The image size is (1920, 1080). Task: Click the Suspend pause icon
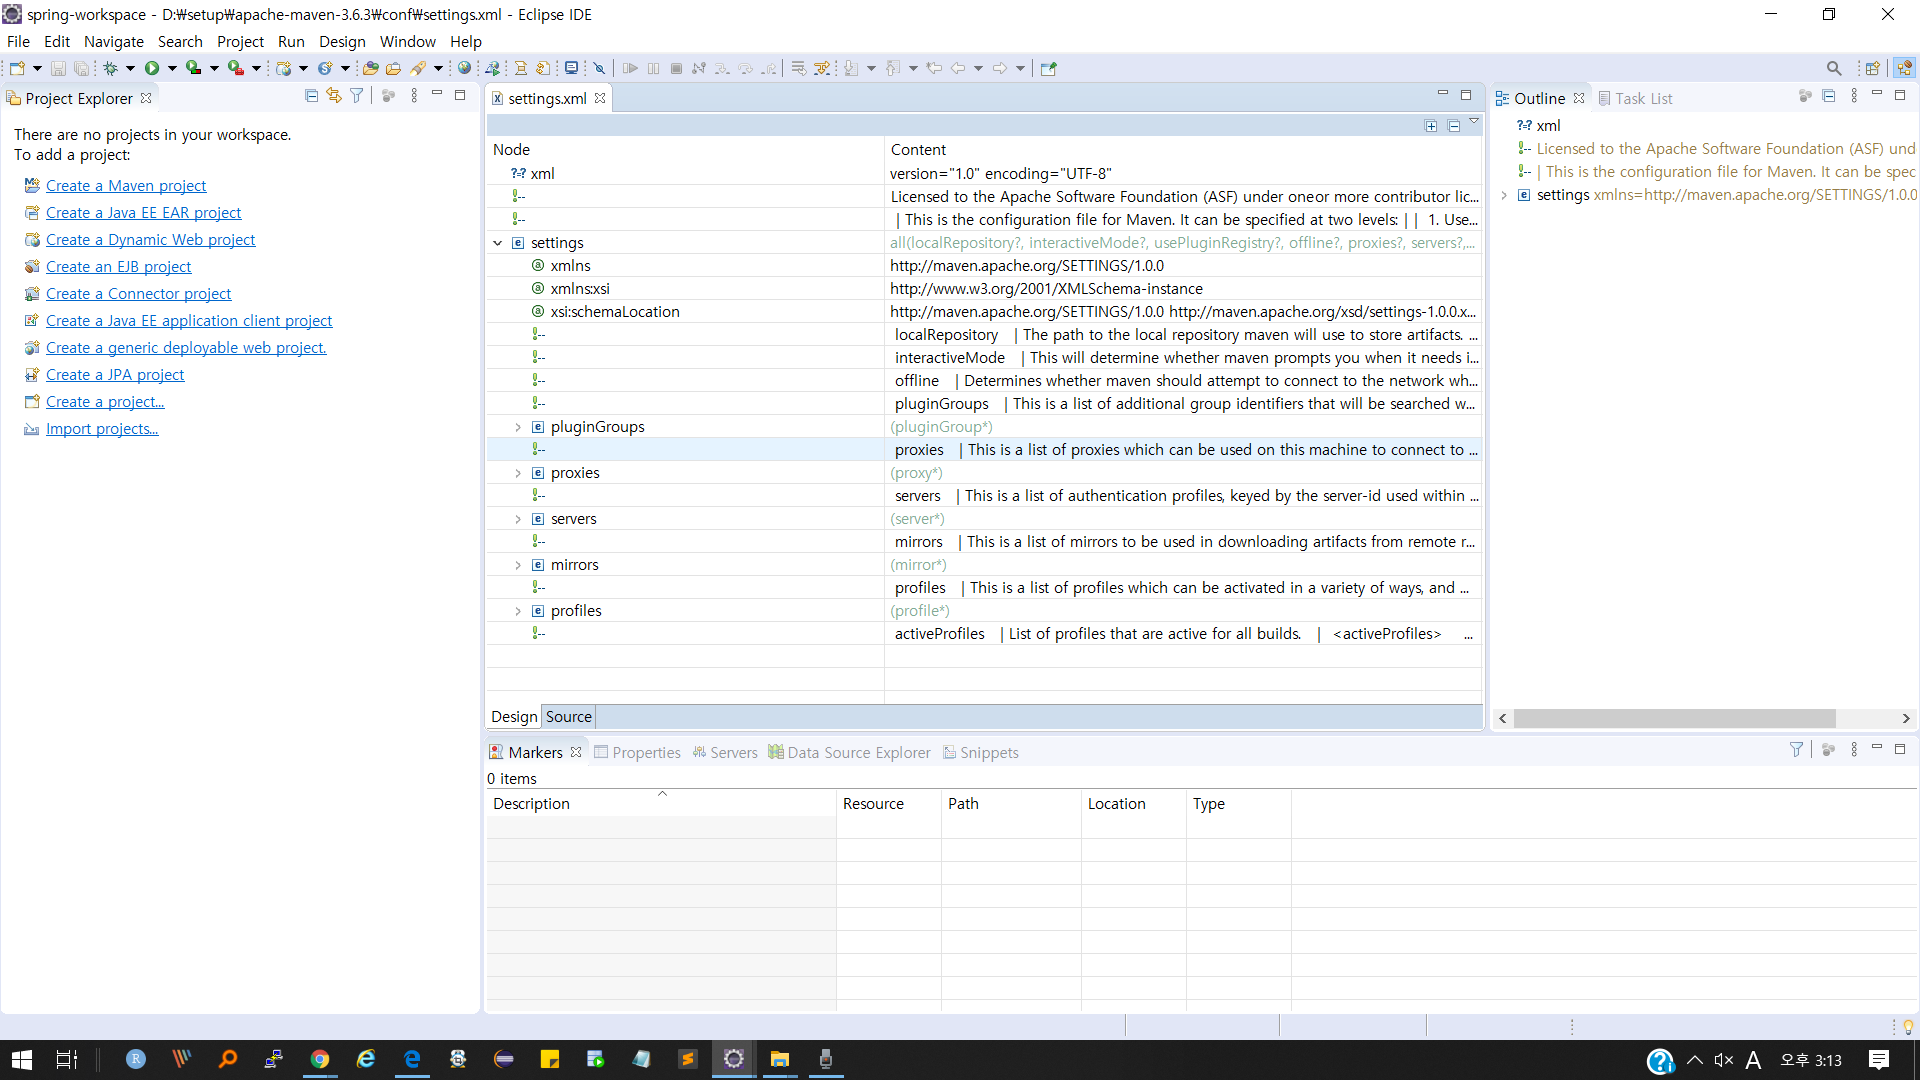pos(653,68)
